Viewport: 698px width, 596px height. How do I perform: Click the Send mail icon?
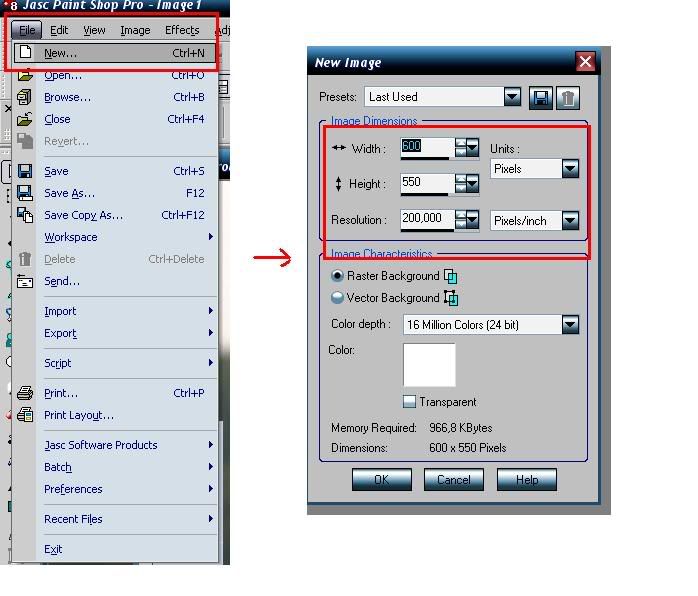pos(25,281)
